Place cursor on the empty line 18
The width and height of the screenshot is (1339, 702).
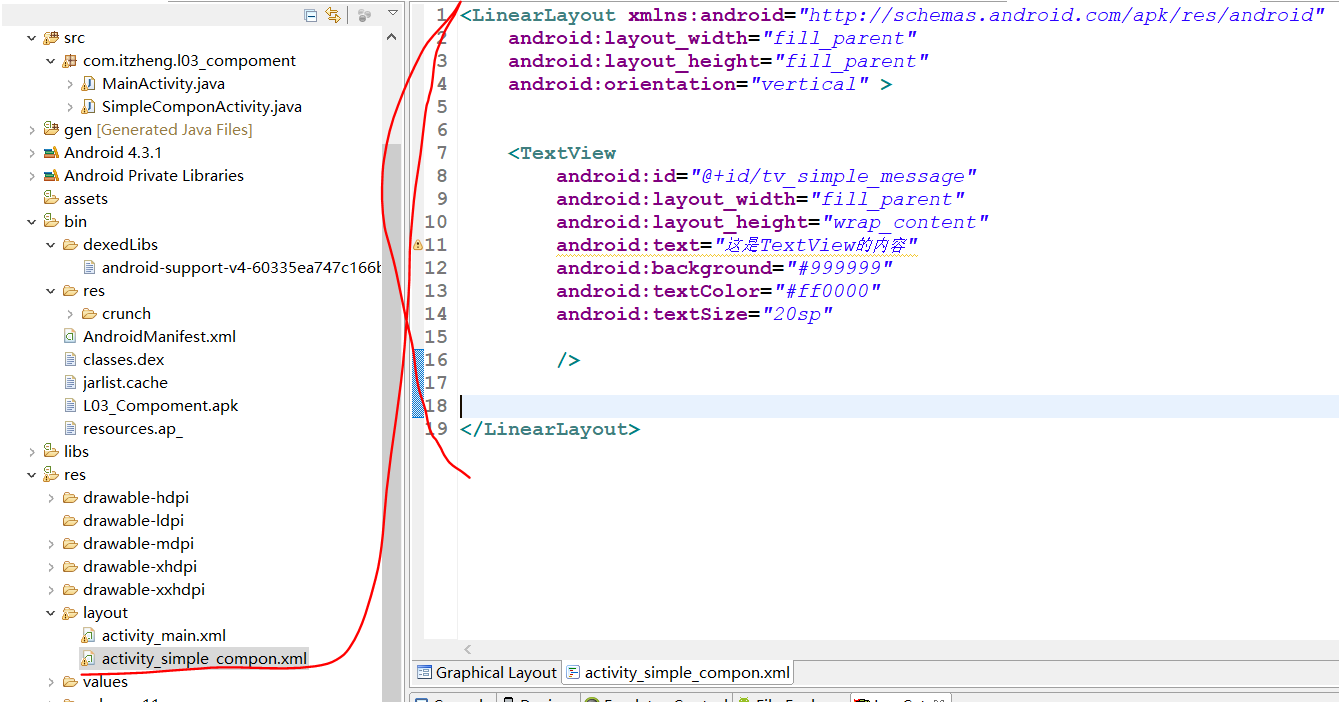click(x=898, y=406)
